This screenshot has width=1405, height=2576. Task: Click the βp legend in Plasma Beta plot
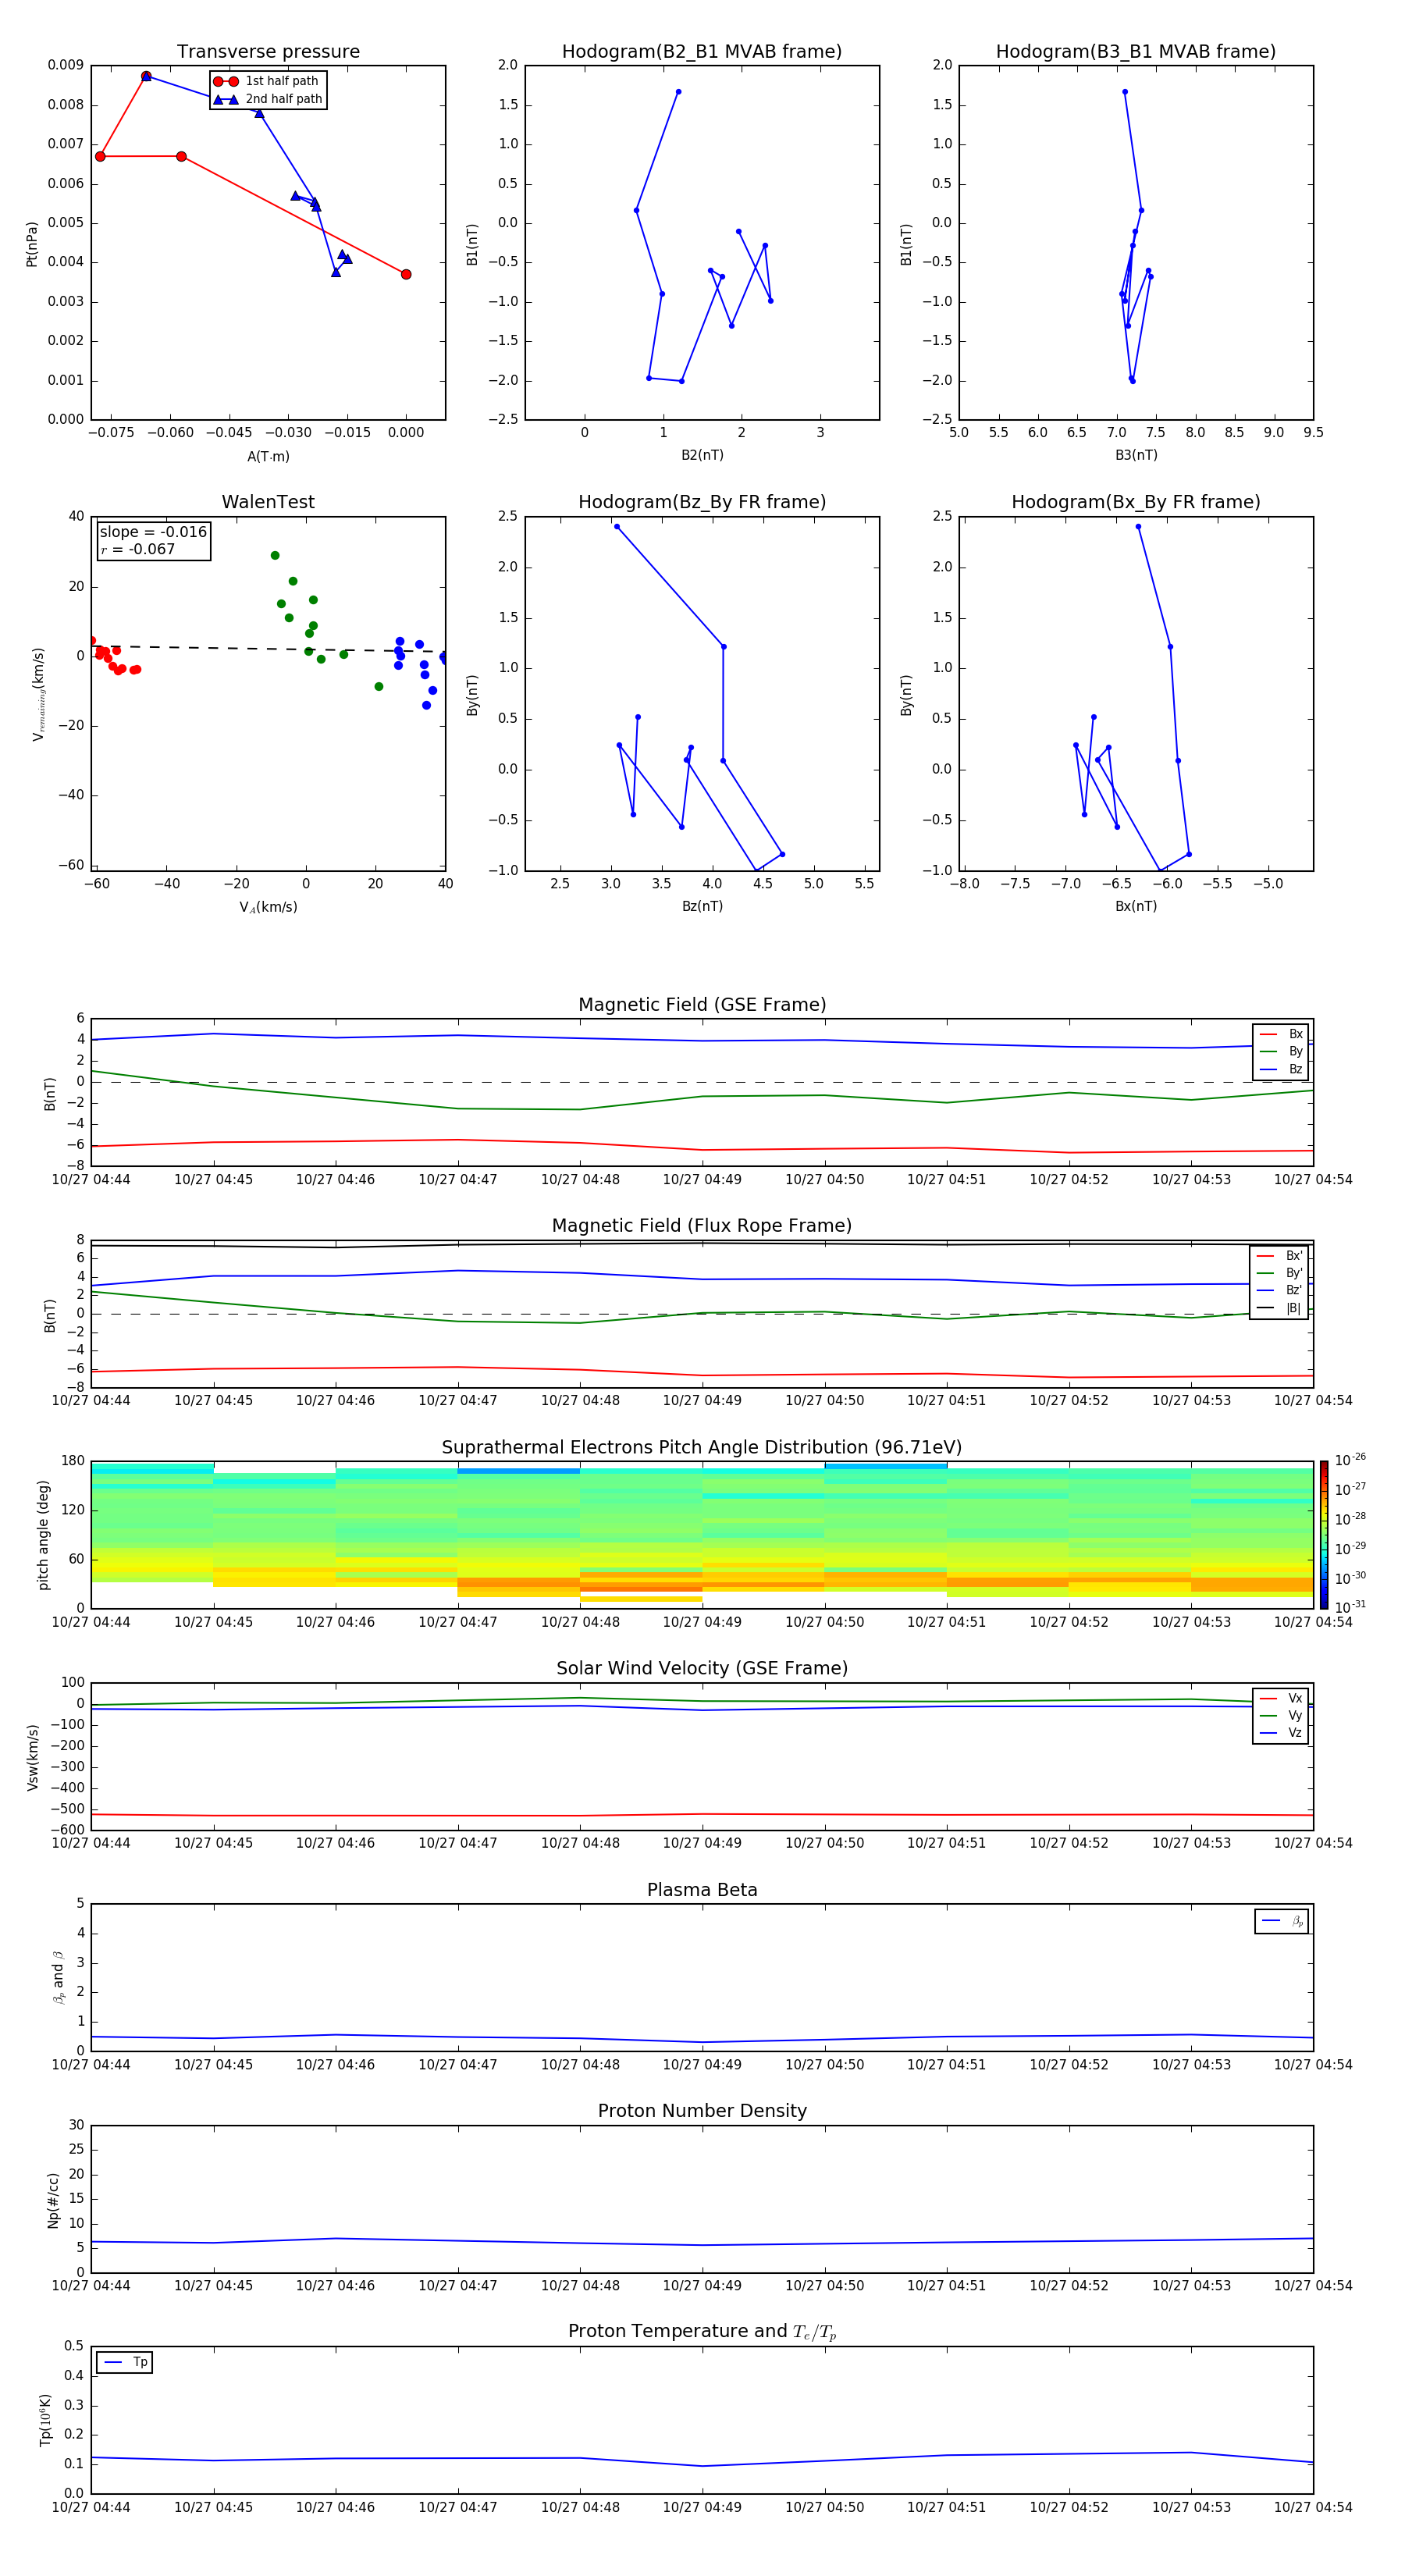[x=1282, y=1921]
